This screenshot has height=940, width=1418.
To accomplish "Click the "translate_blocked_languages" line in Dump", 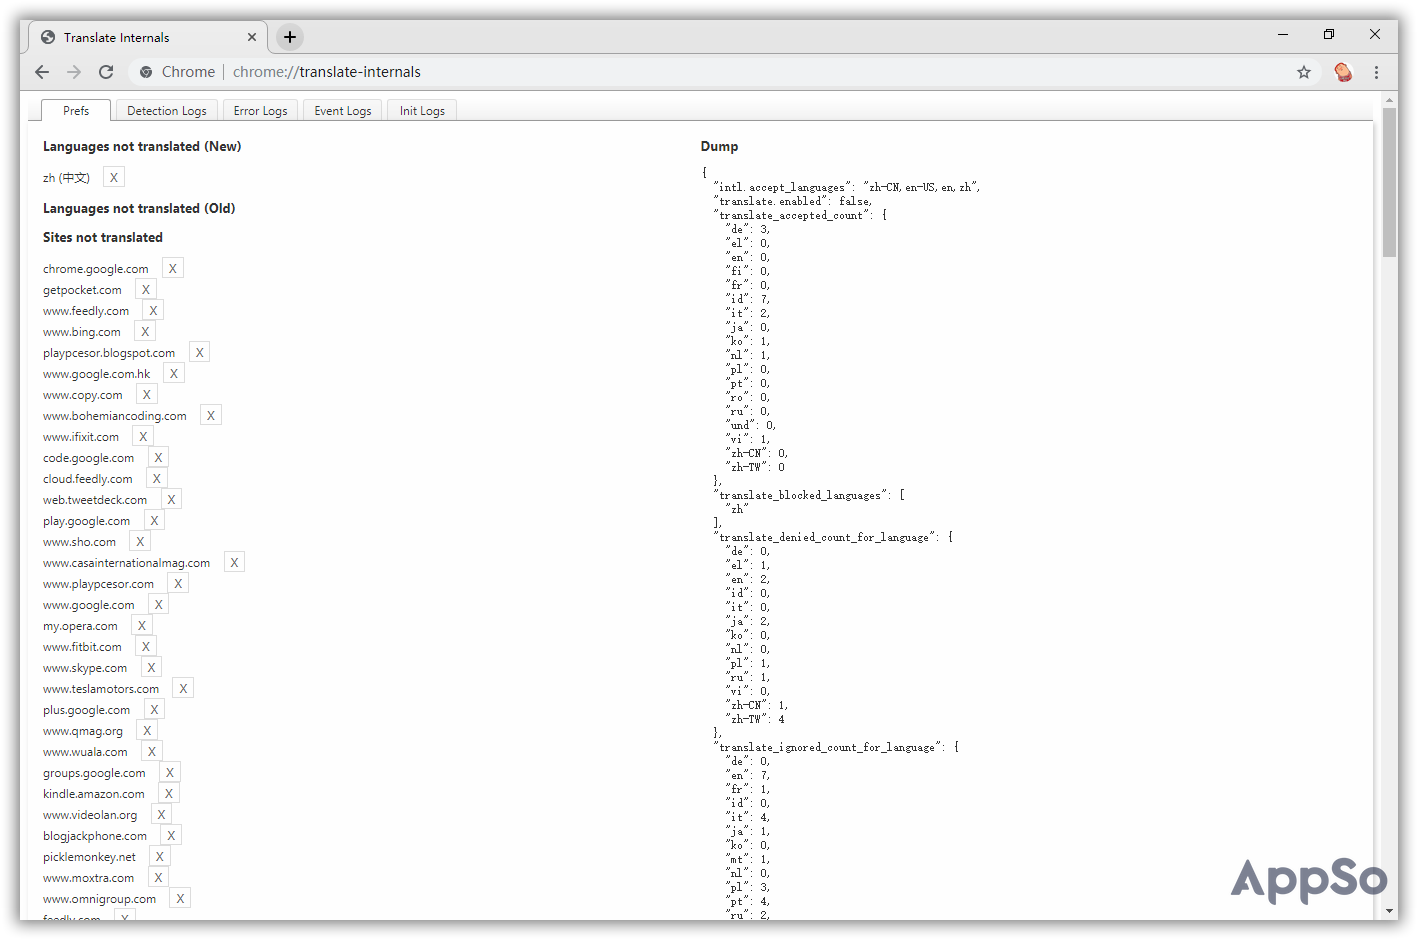I will point(809,495).
